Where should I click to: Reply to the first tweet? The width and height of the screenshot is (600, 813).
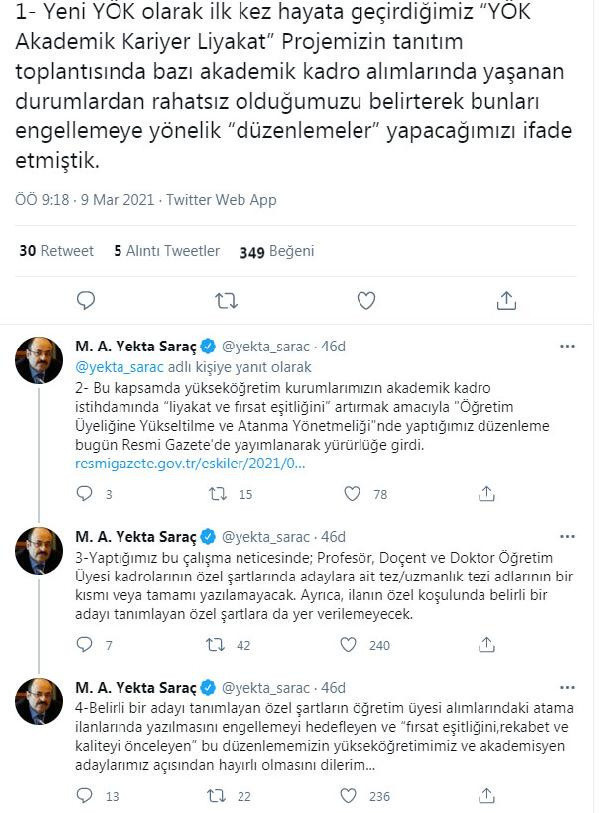86,298
